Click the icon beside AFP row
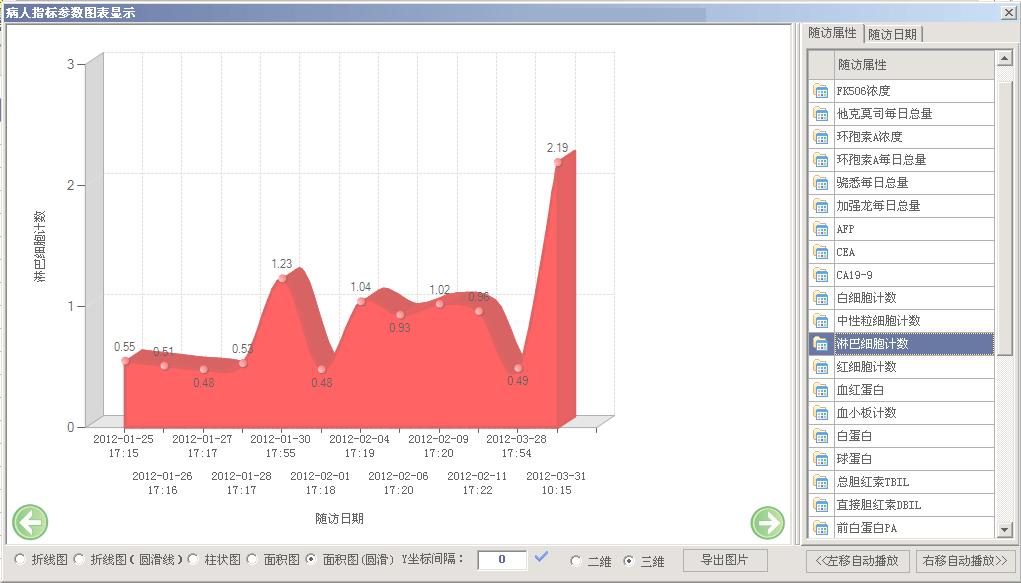Screen dimensions: 1021x583 point(821,229)
